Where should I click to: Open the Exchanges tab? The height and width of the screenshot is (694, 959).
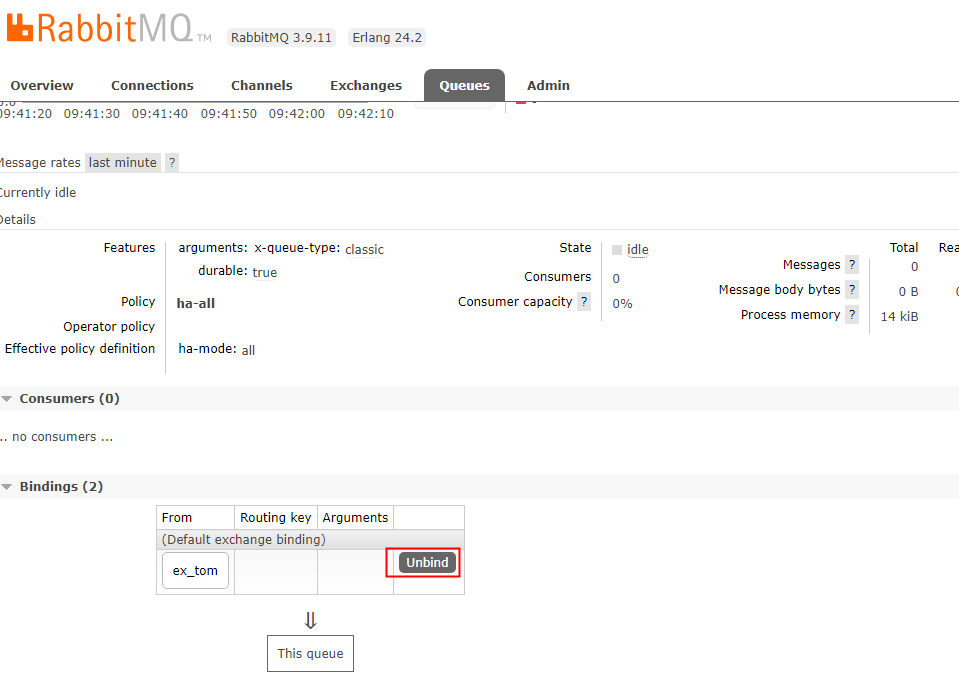click(x=366, y=86)
